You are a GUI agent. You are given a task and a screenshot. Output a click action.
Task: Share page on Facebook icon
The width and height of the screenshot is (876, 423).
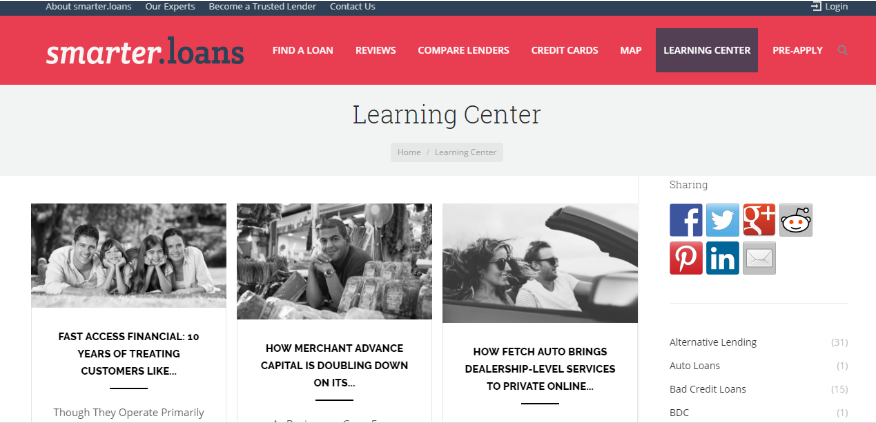point(686,220)
